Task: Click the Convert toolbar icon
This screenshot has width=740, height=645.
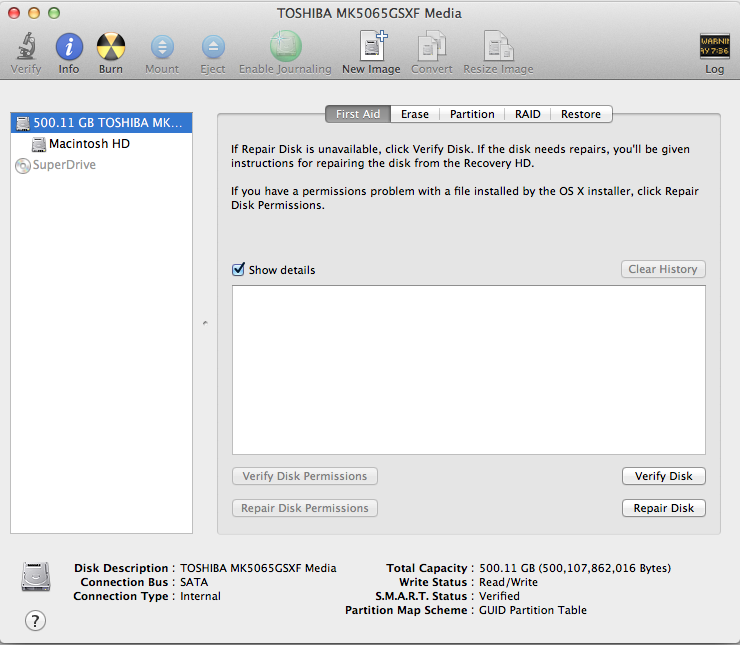Action: coord(432,47)
